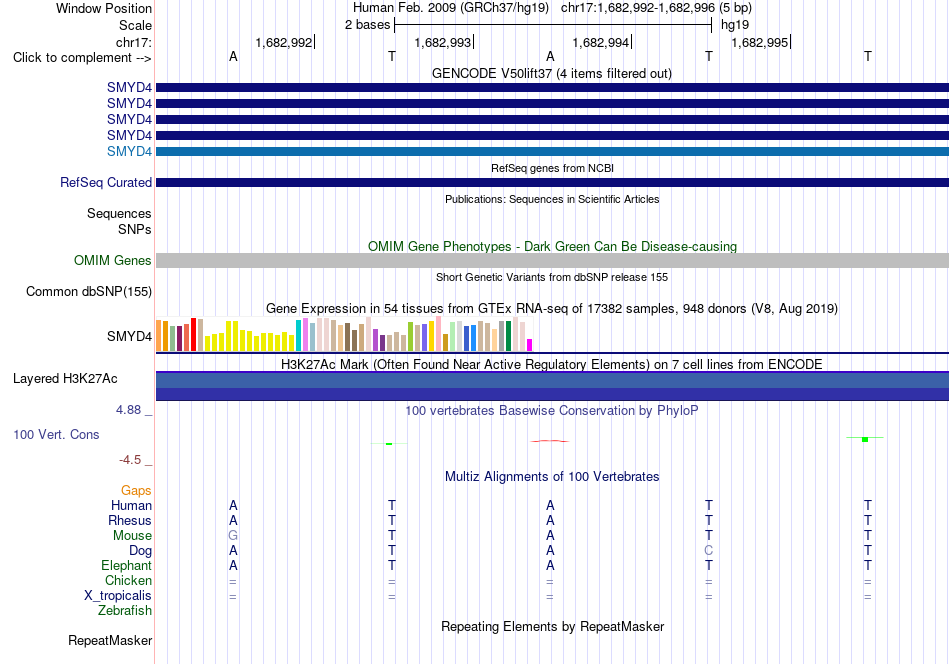
Task: Click the 'chr17:' ruler label
Action: (x=134, y=42)
